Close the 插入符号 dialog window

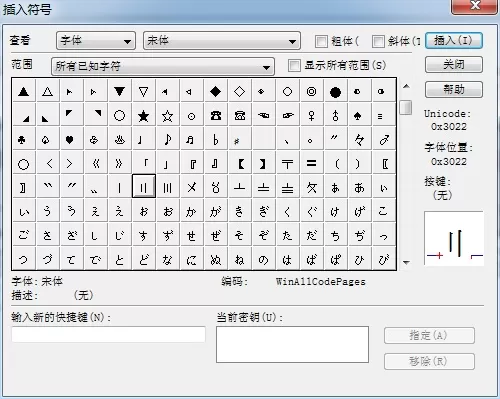pyautogui.click(x=474, y=6)
